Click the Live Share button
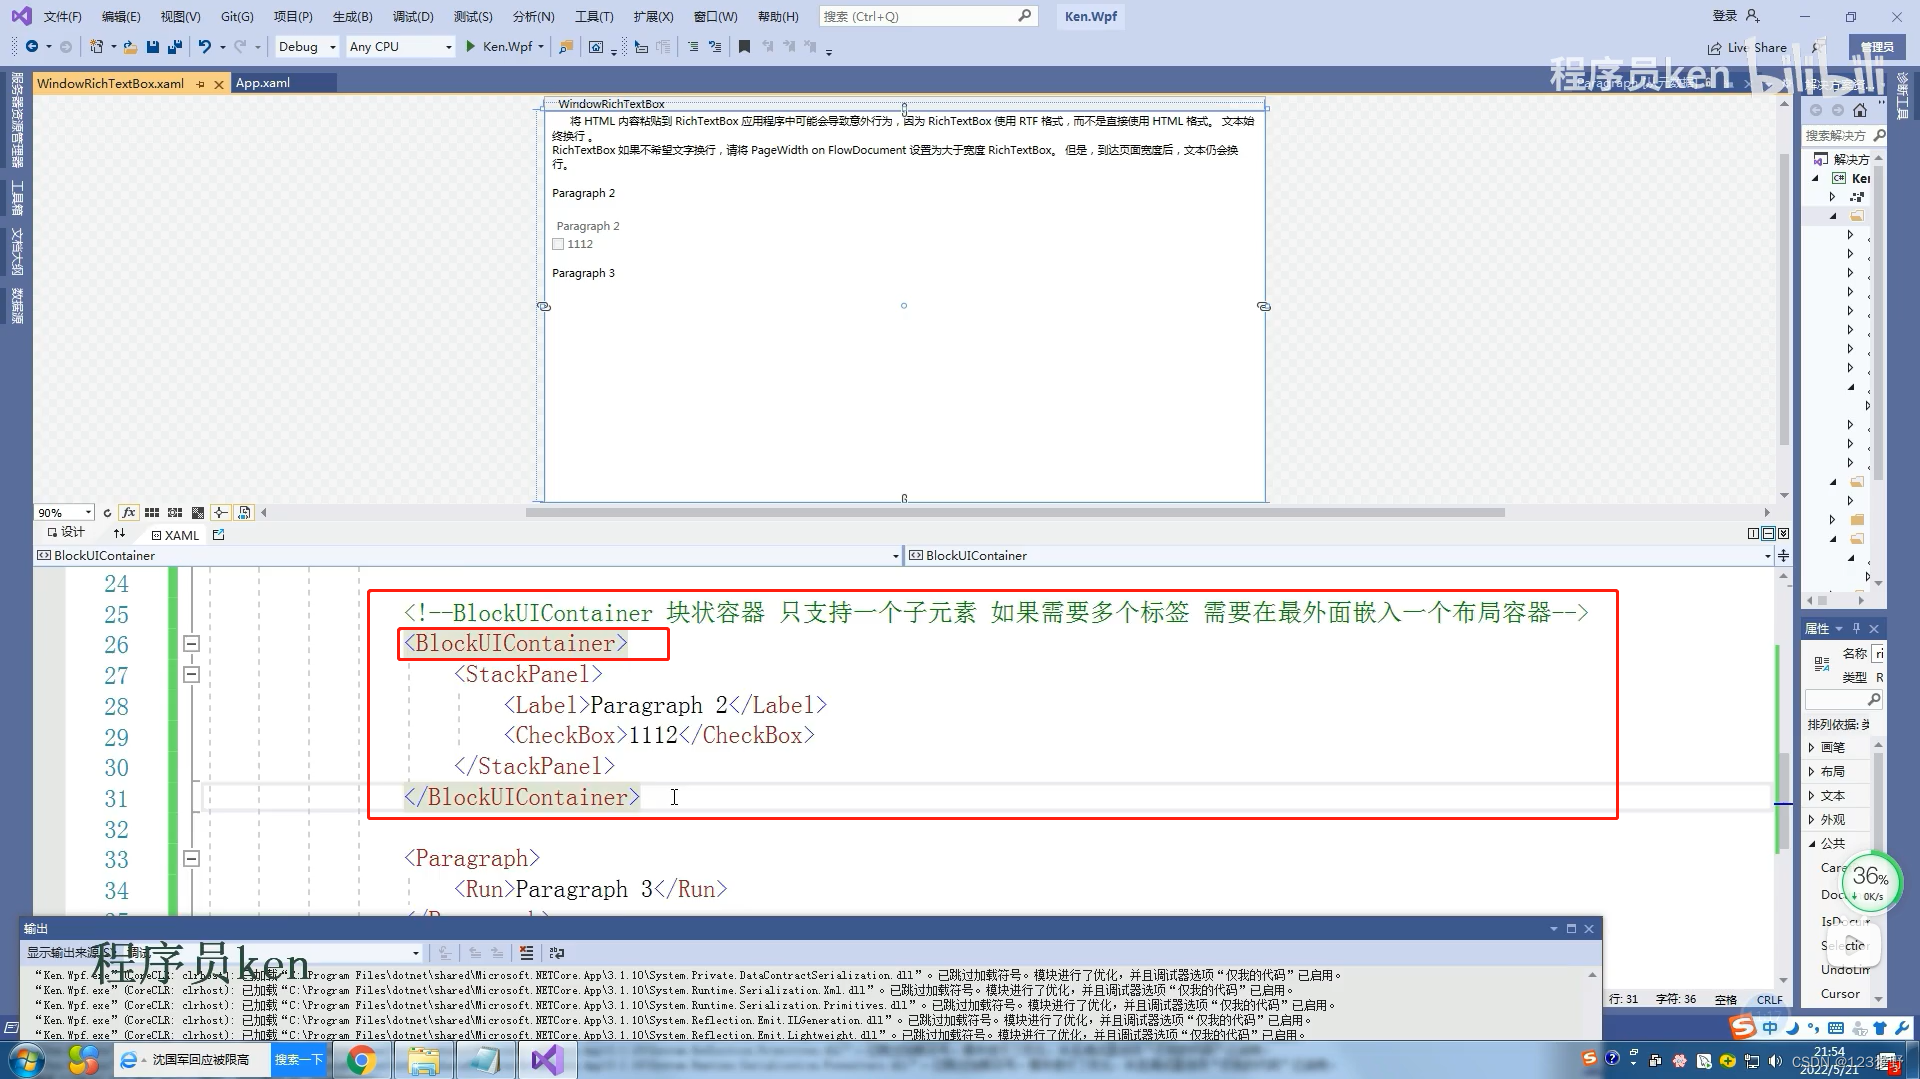 click(1747, 47)
